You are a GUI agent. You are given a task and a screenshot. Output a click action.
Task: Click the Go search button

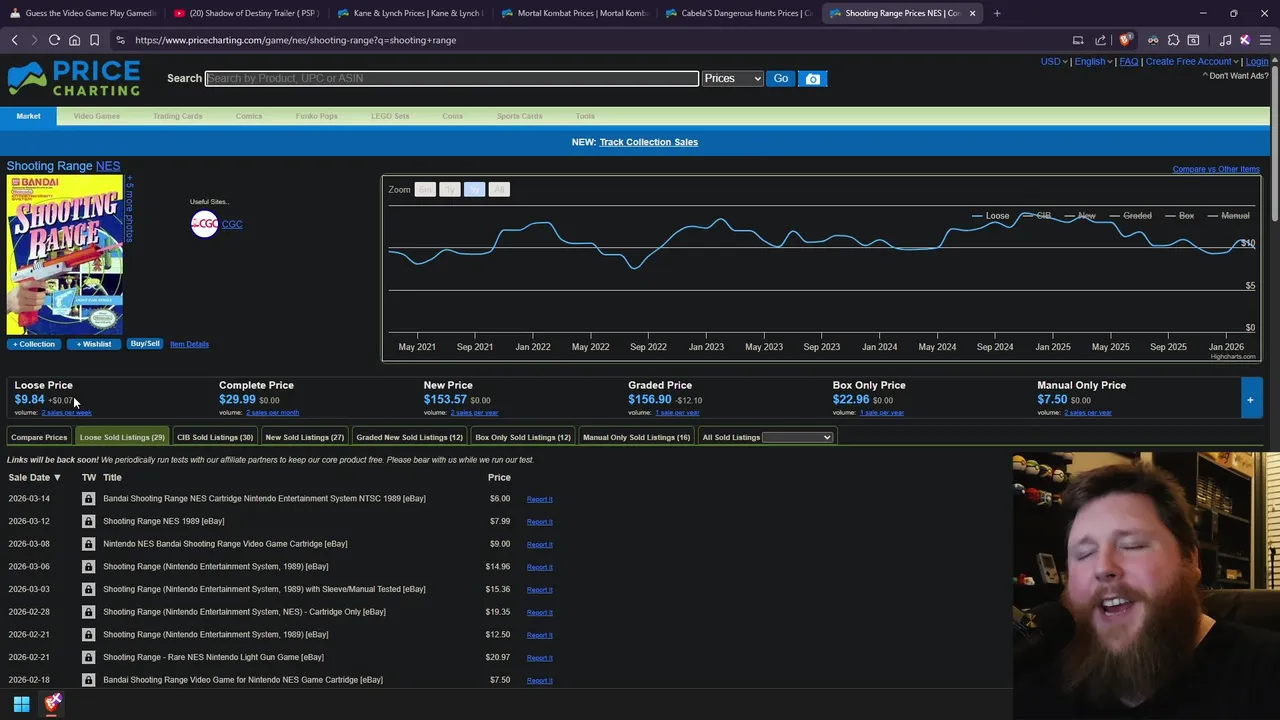click(x=781, y=78)
